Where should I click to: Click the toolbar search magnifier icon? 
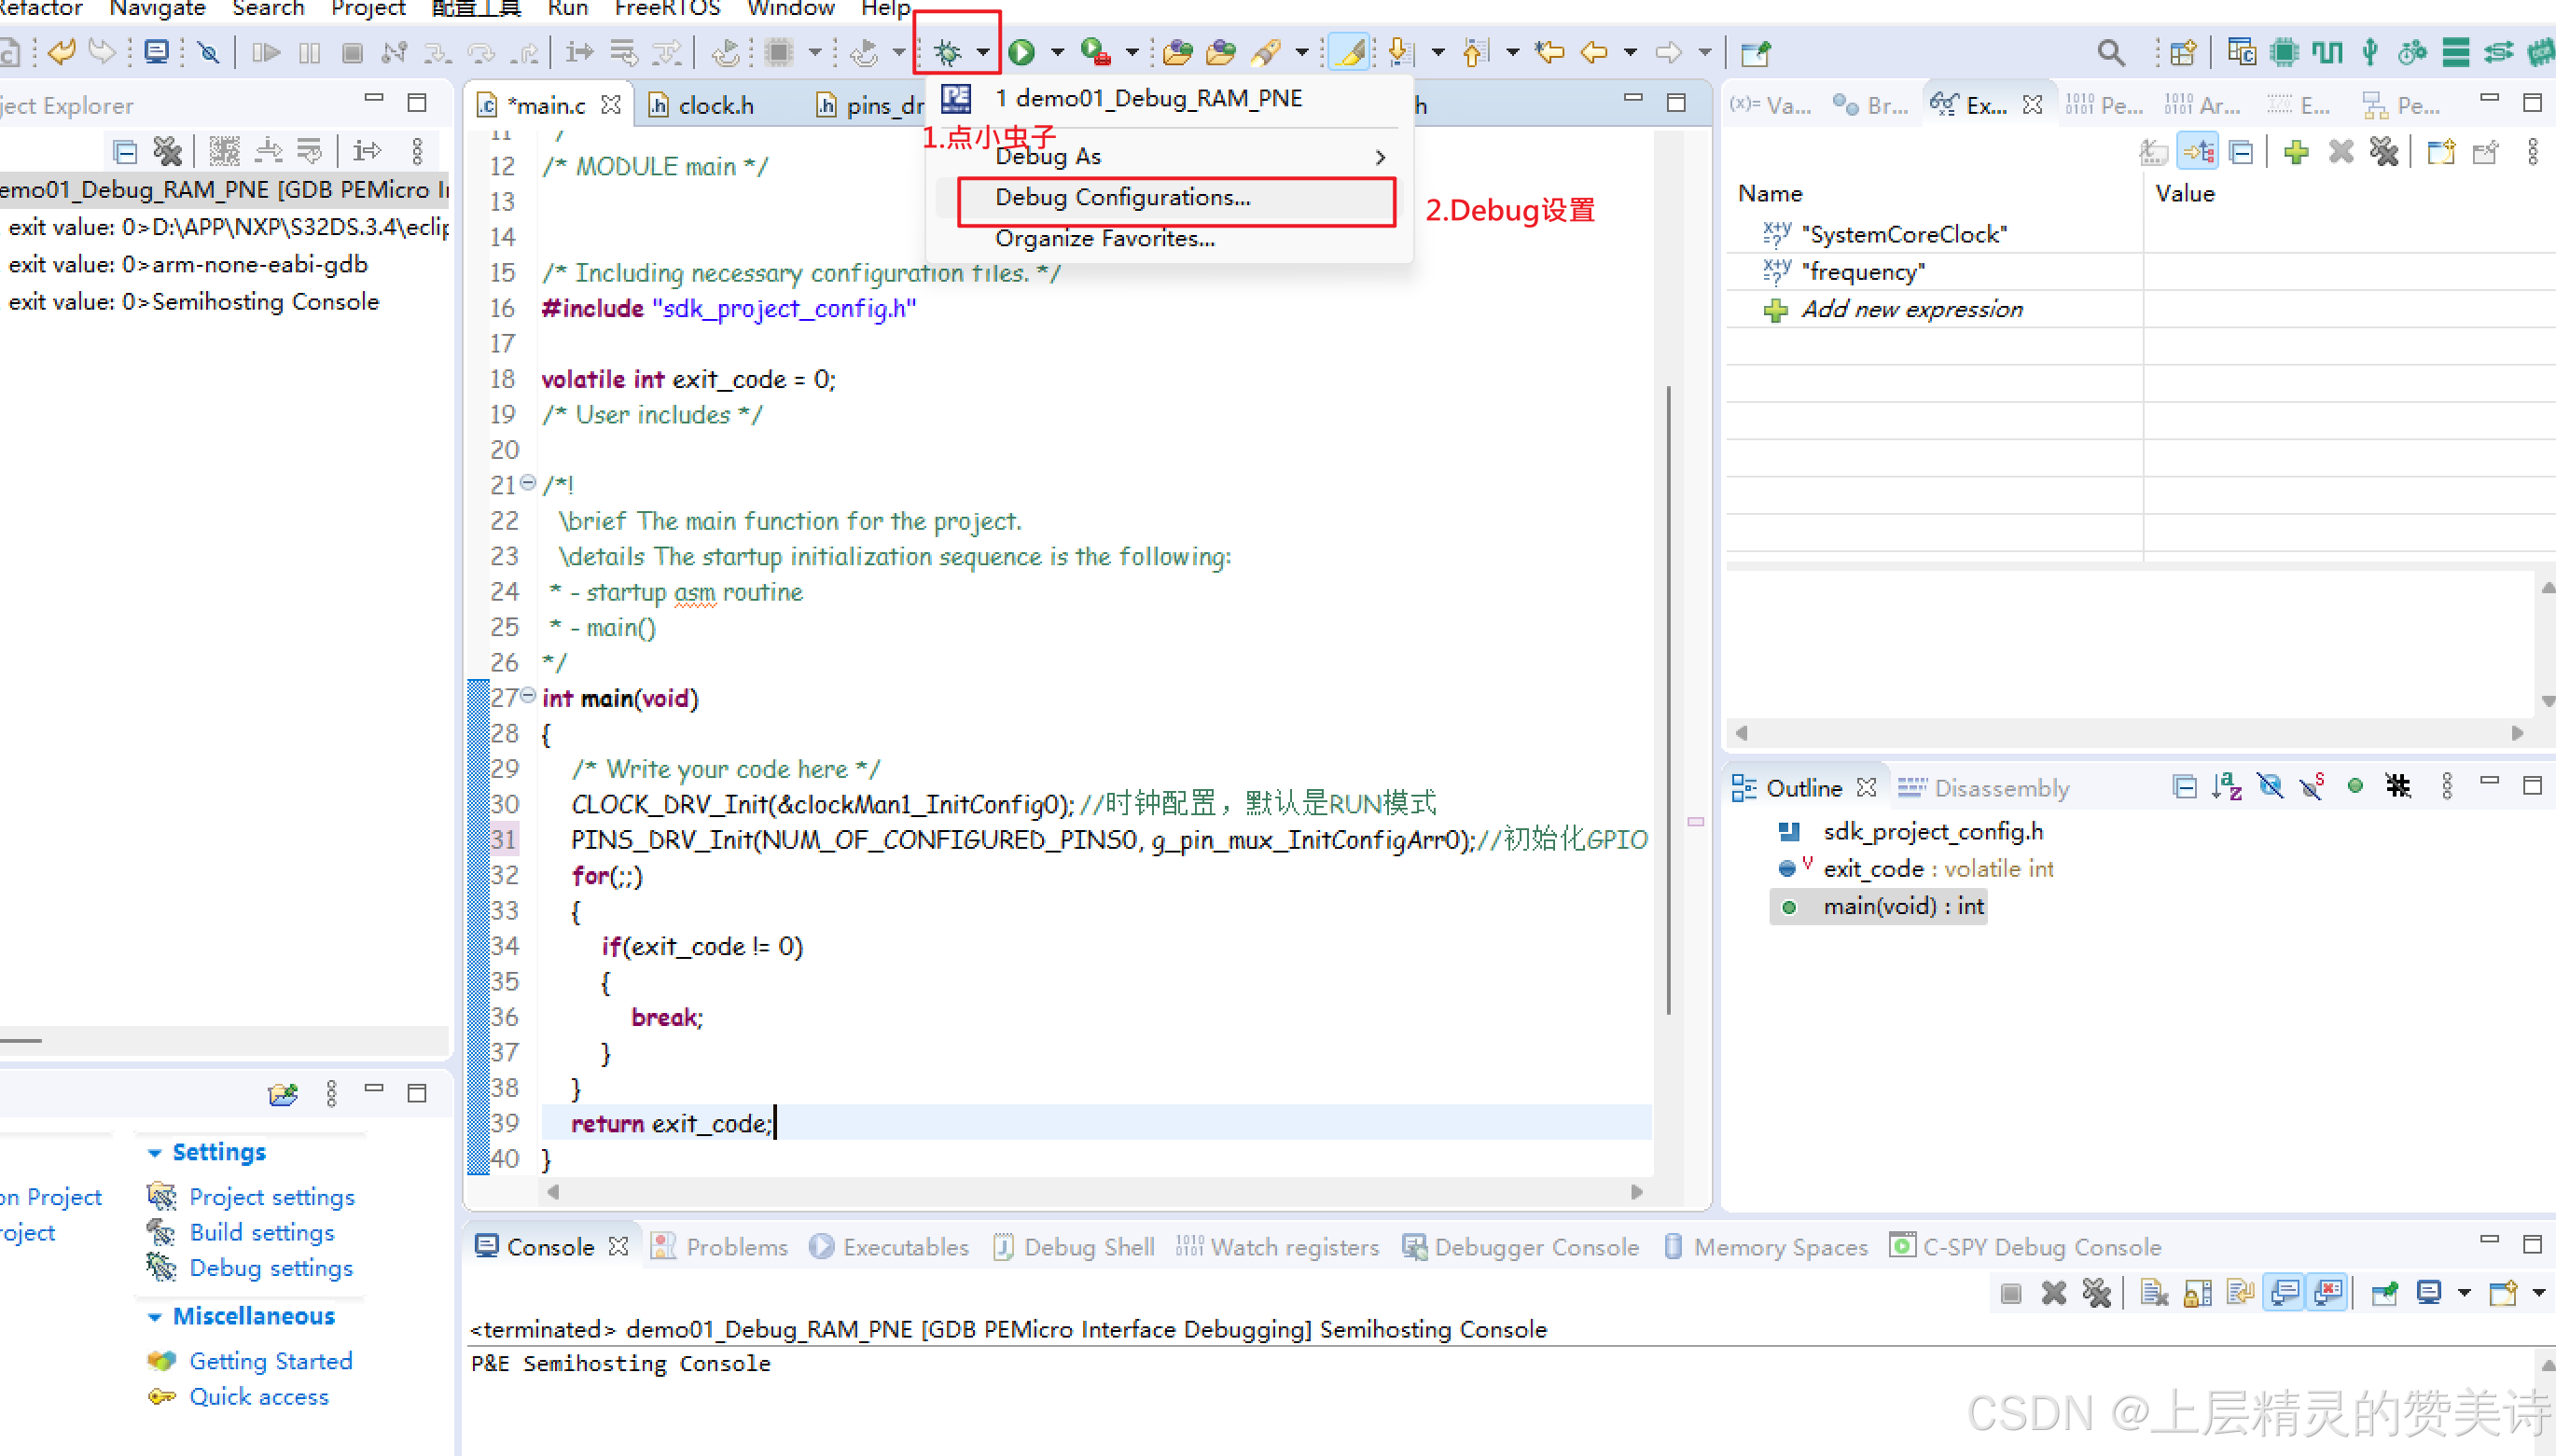(2110, 51)
